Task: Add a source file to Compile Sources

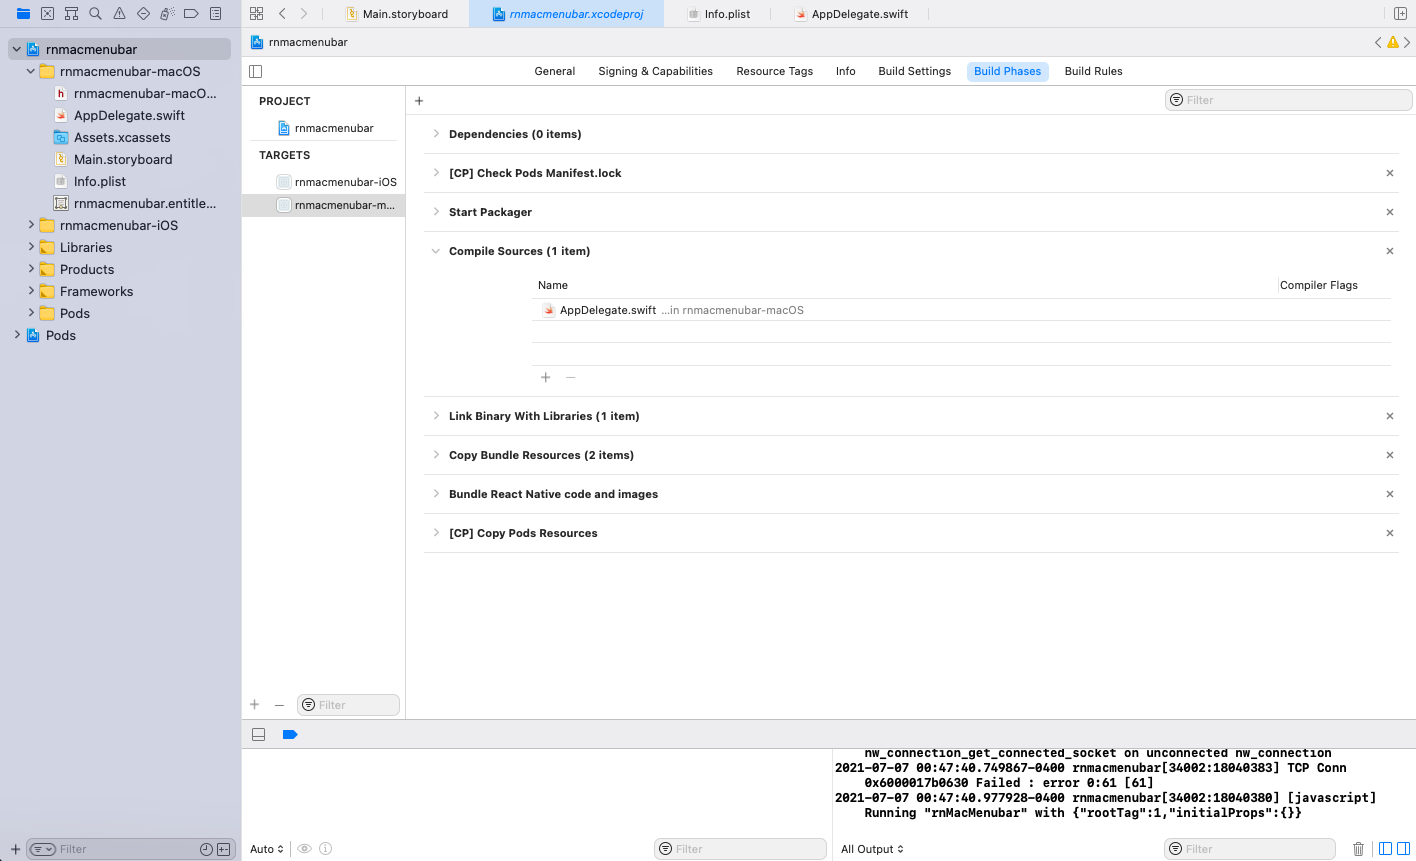Action: 546,377
